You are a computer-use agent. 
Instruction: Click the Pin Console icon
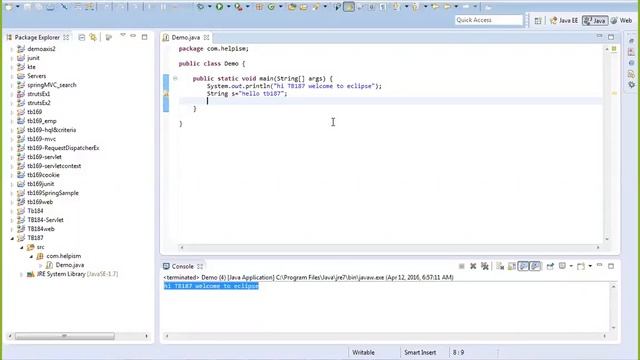point(550,266)
